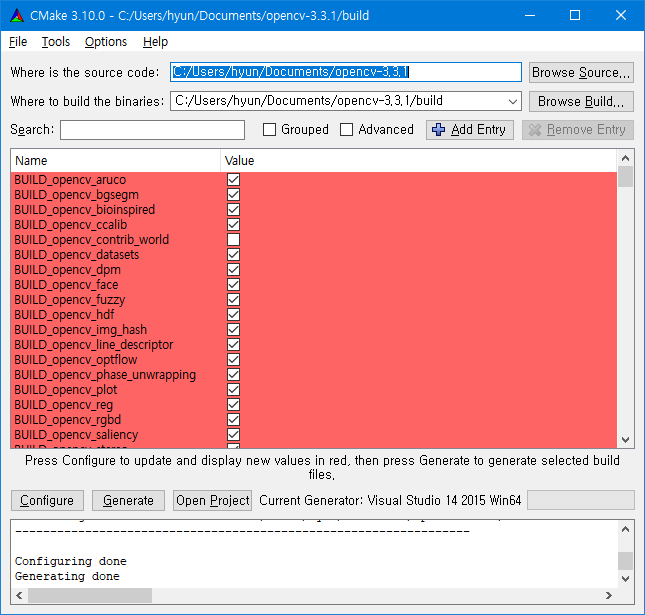
Task: Click the output log scroll left arrow
Action: (19, 595)
